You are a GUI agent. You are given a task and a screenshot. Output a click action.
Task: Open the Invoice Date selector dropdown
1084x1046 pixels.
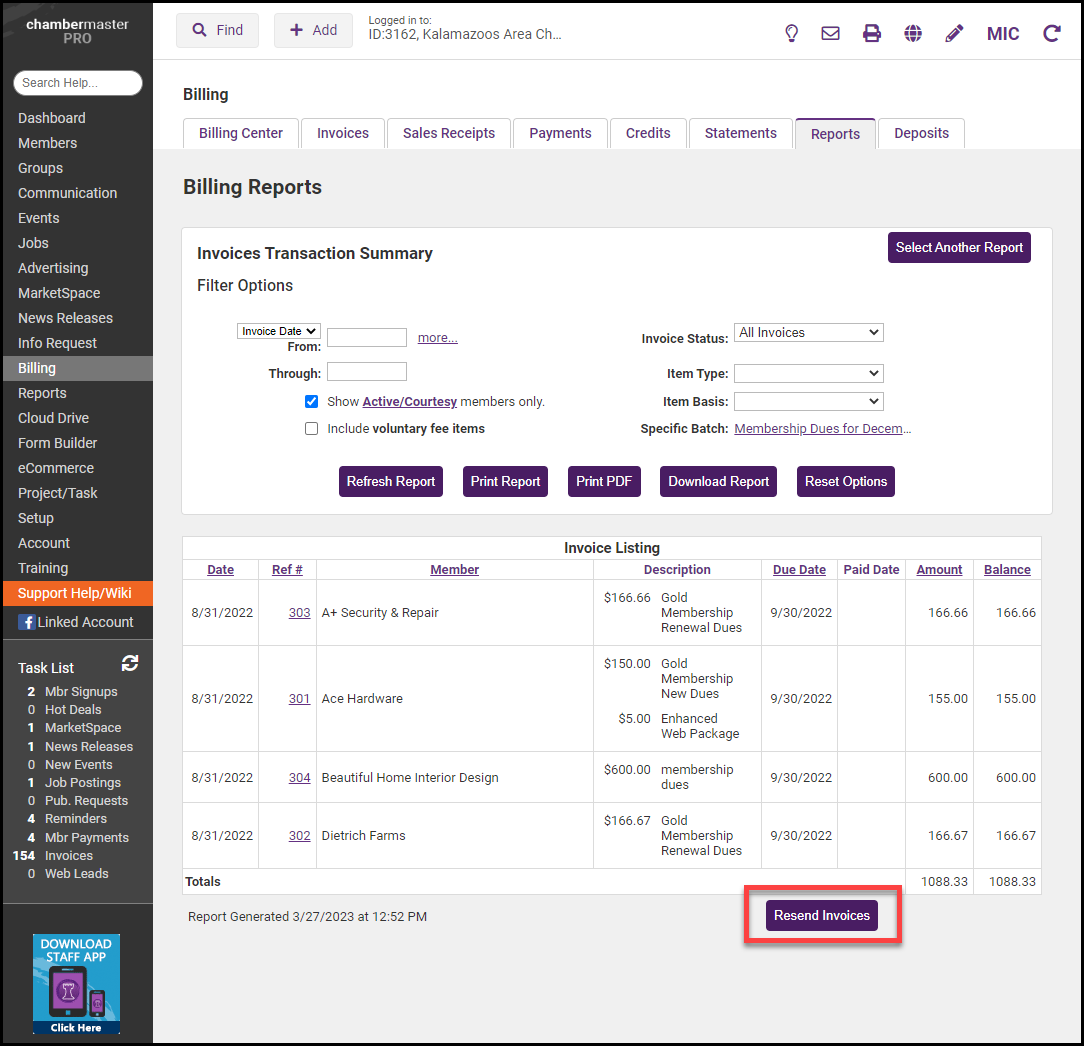(279, 331)
